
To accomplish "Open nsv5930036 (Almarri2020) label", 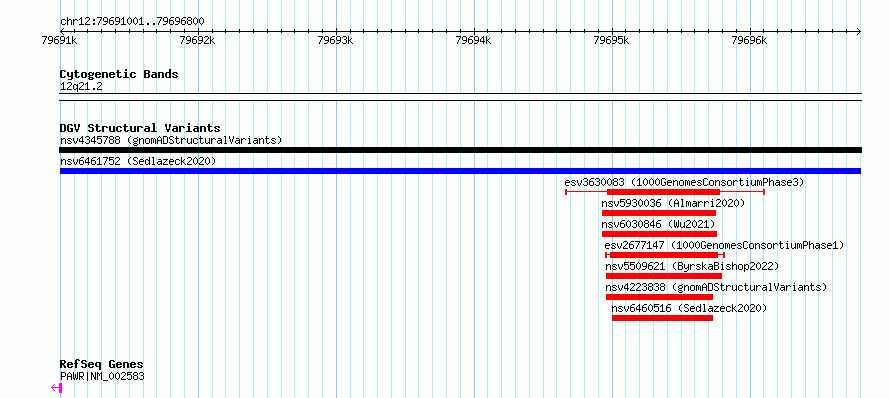I will 673,203.
